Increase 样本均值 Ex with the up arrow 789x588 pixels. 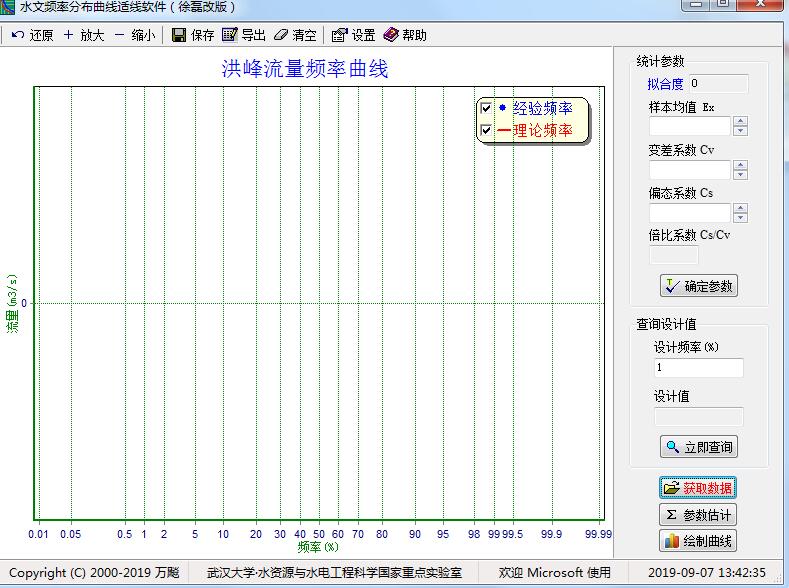coord(740,121)
